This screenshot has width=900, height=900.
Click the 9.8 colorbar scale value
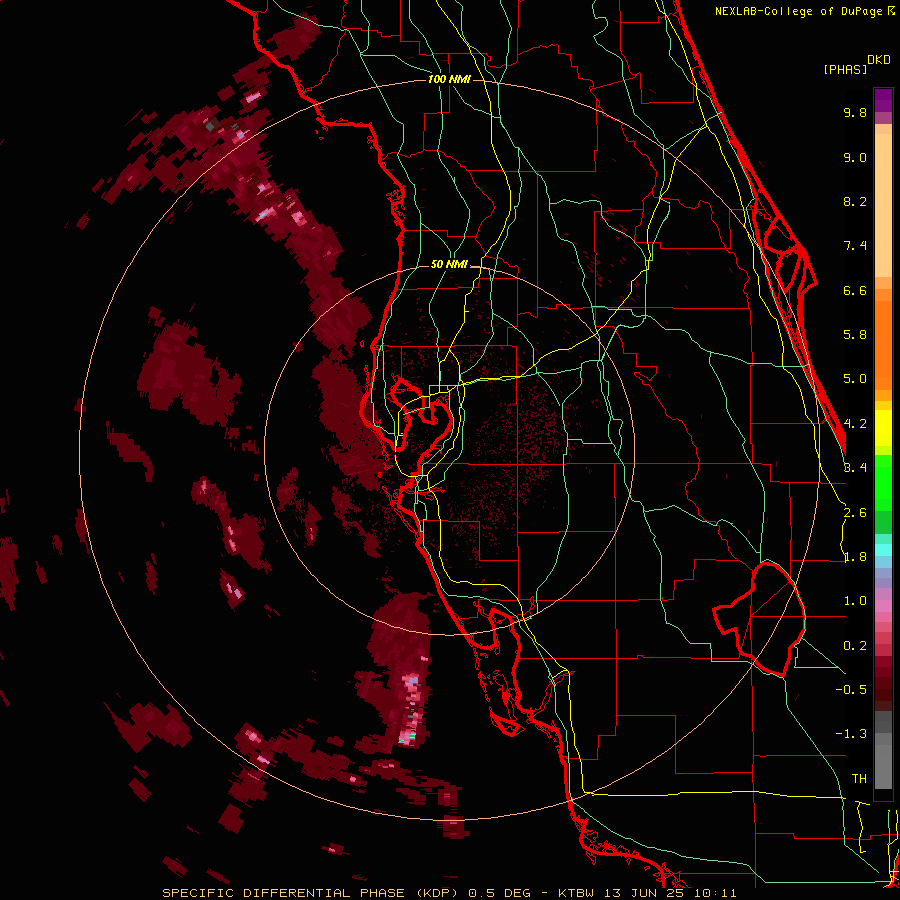pyautogui.click(x=855, y=112)
